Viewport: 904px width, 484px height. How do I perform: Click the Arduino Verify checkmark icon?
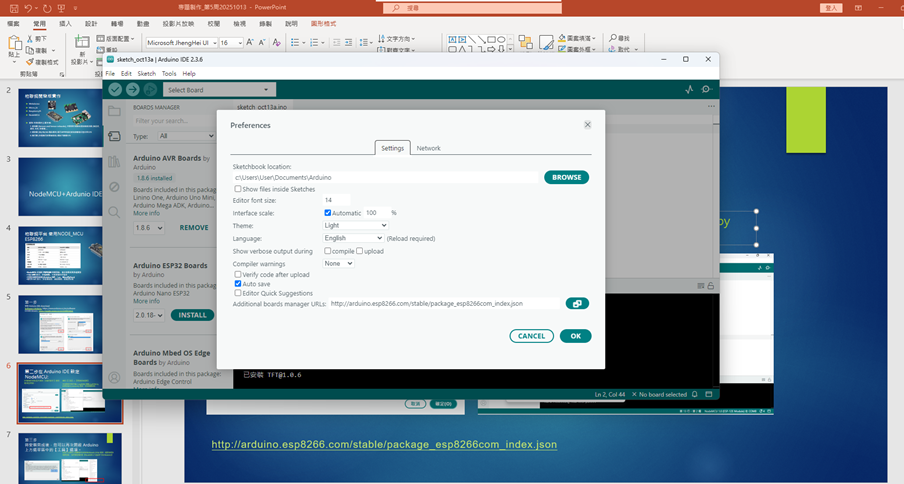click(x=115, y=90)
